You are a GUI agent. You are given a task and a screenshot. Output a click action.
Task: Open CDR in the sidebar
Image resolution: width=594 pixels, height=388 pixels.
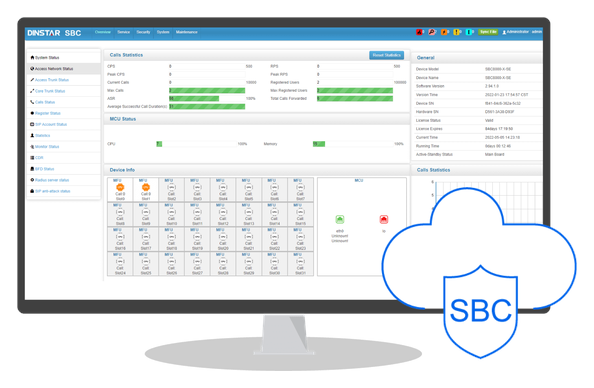tap(64, 158)
